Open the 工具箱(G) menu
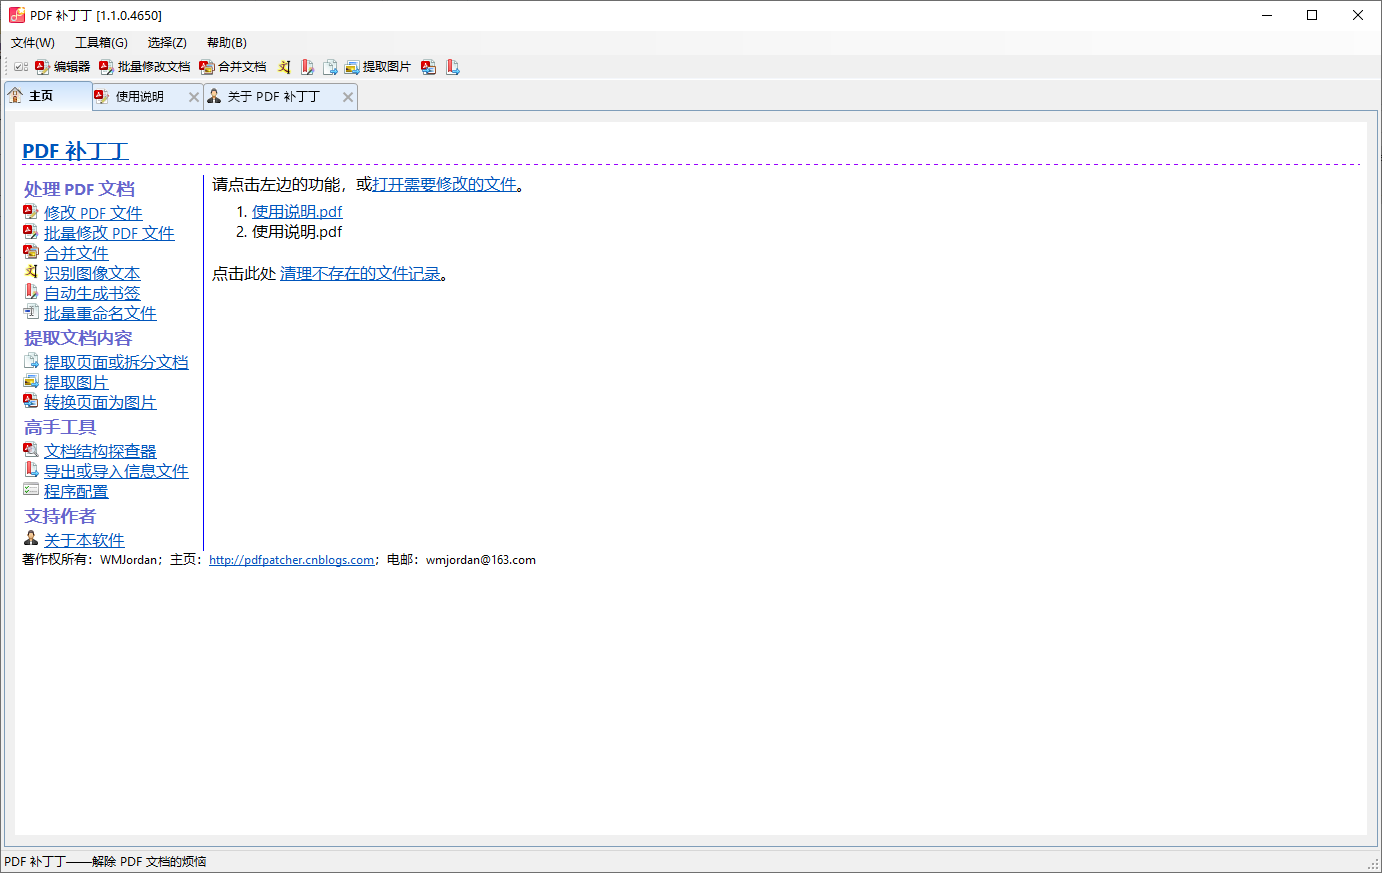The width and height of the screenshot is (1382, 873). pos(101,43)
